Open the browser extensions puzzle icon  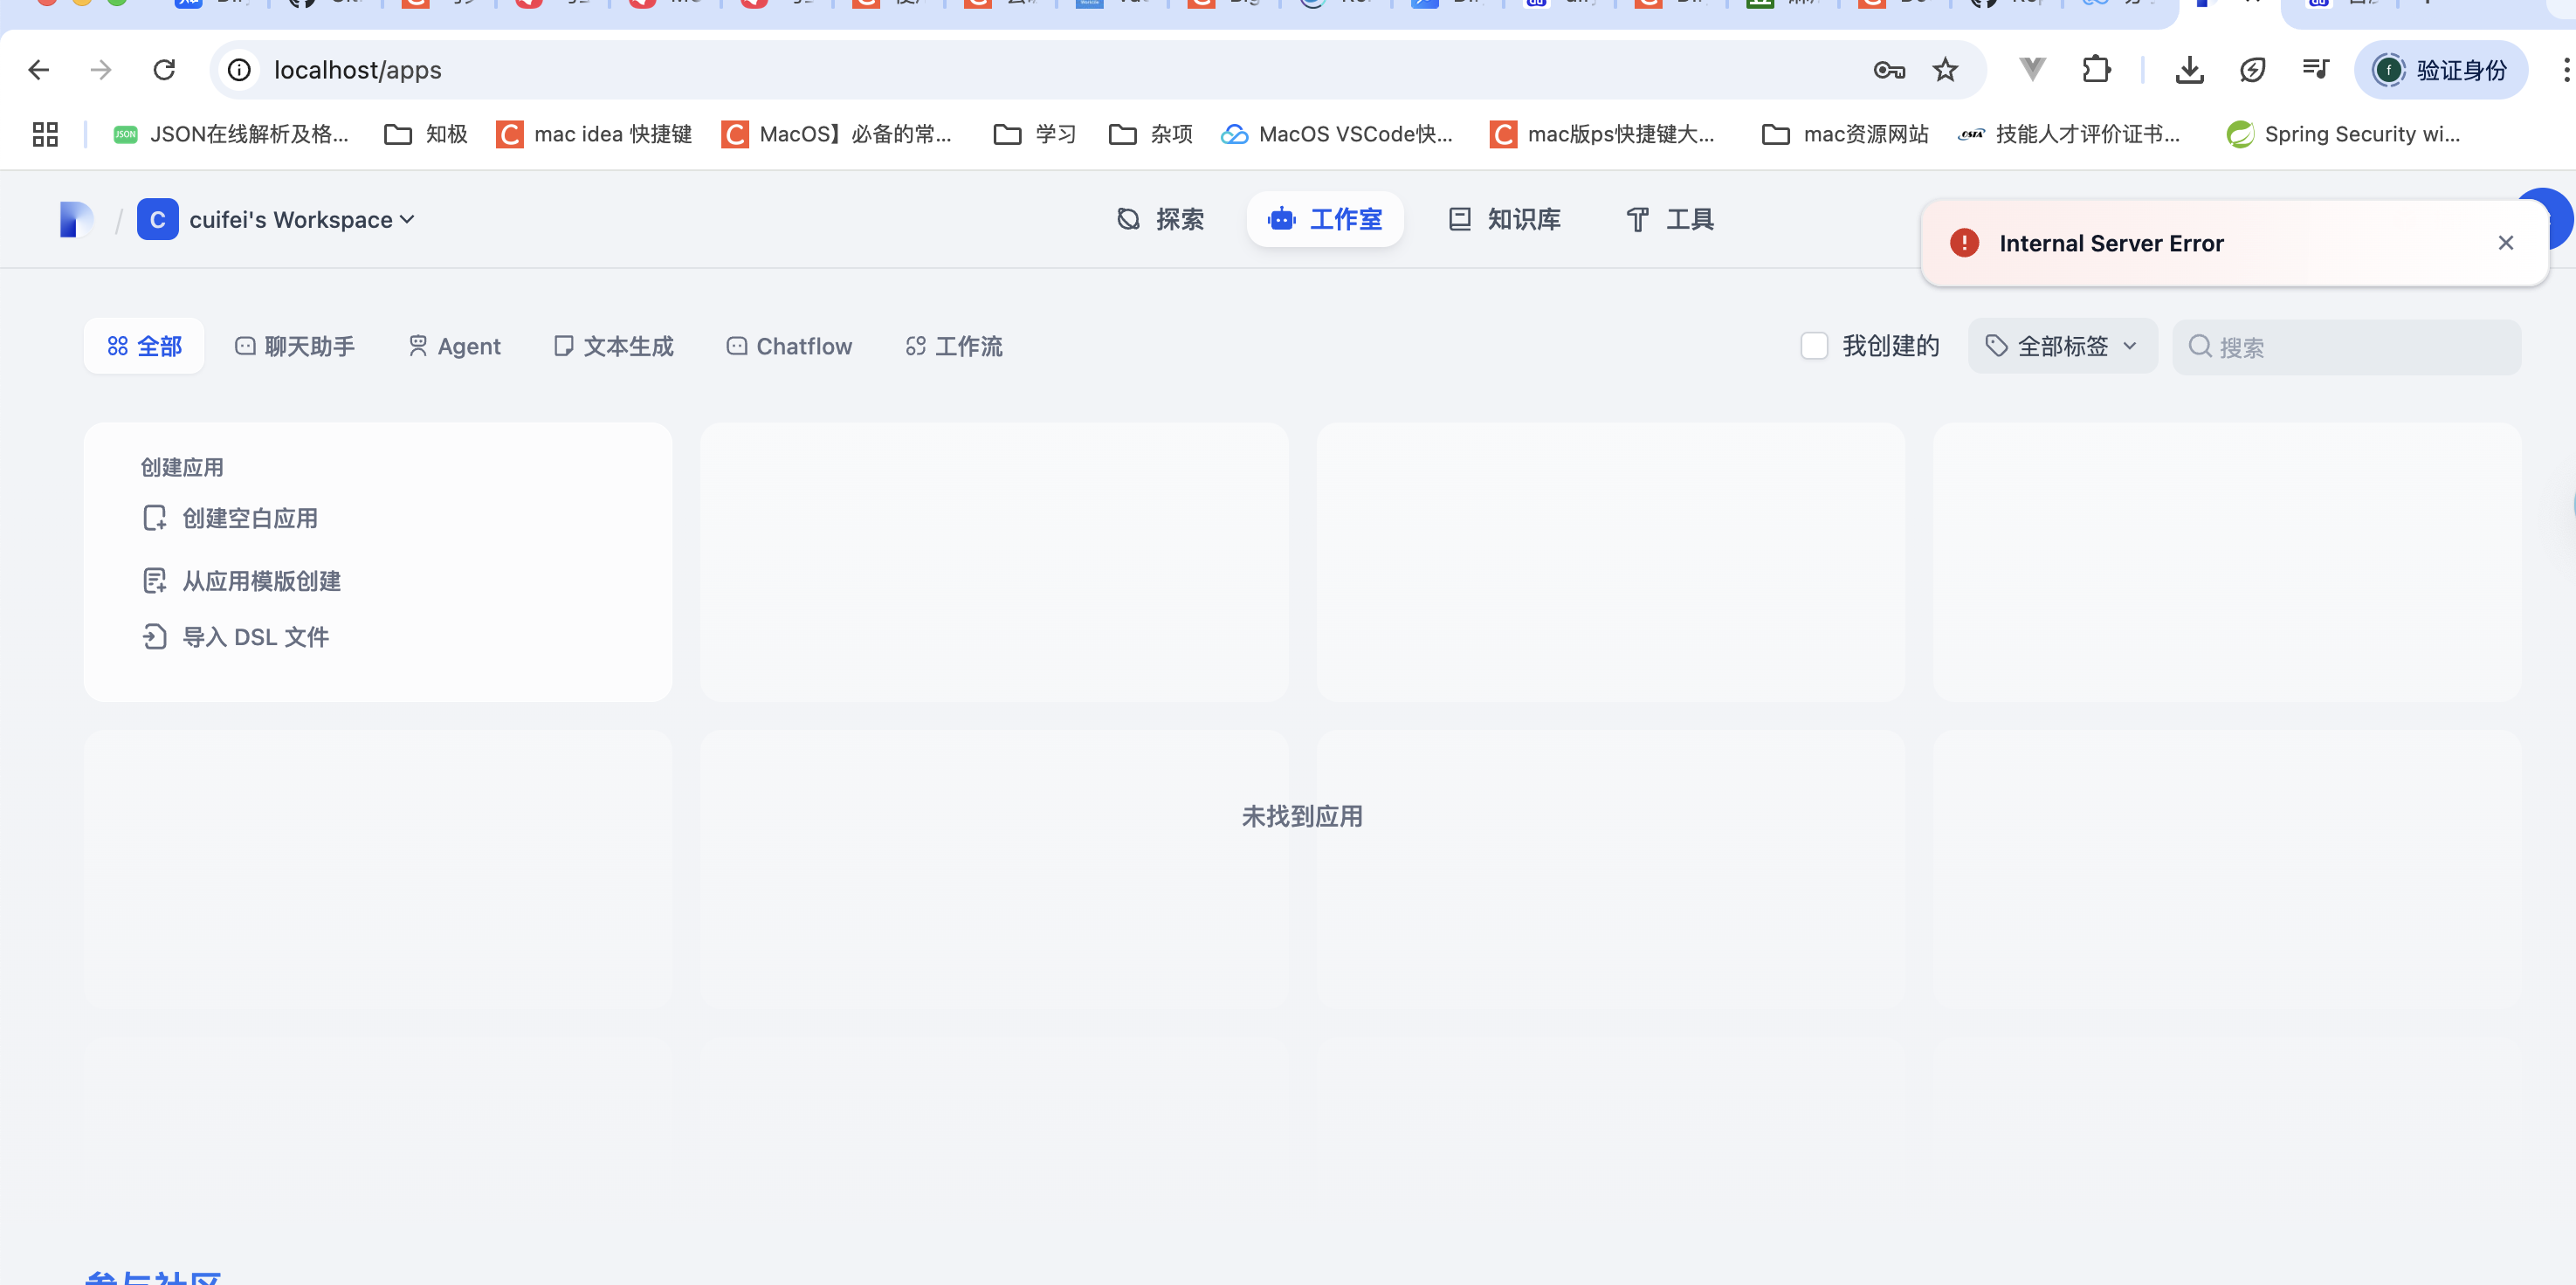point(2096,70)
